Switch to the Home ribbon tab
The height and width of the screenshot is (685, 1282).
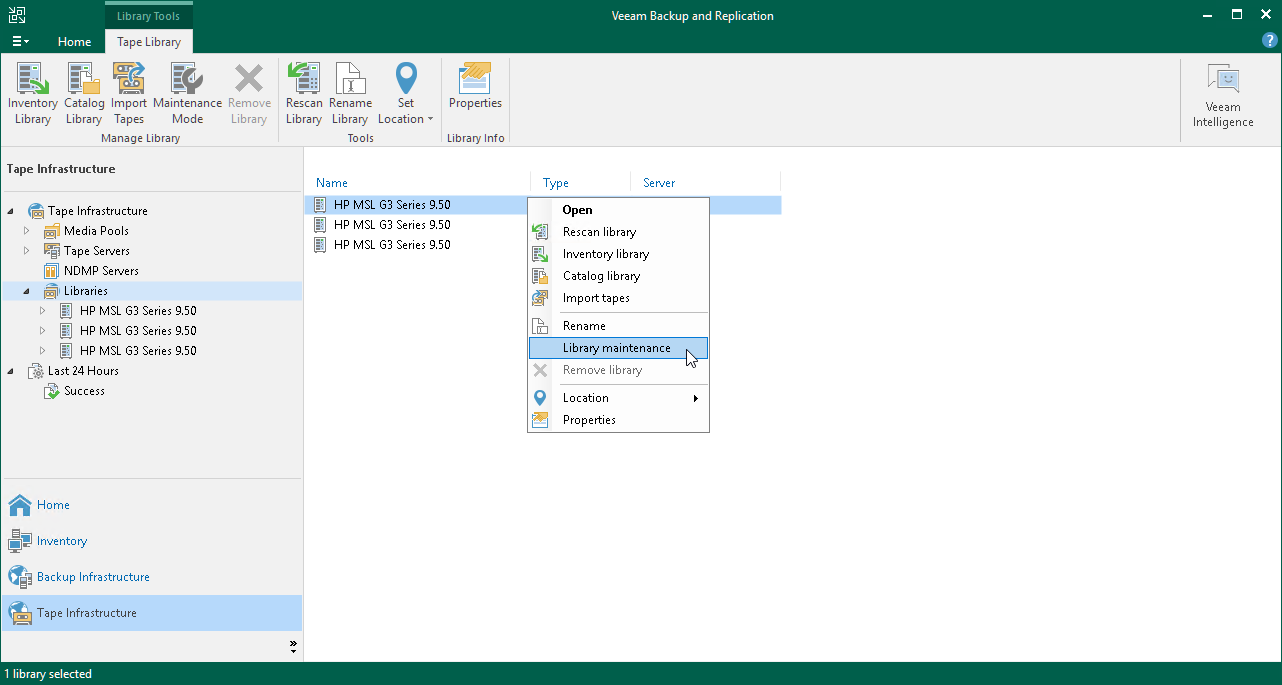[x=74, y=42]
